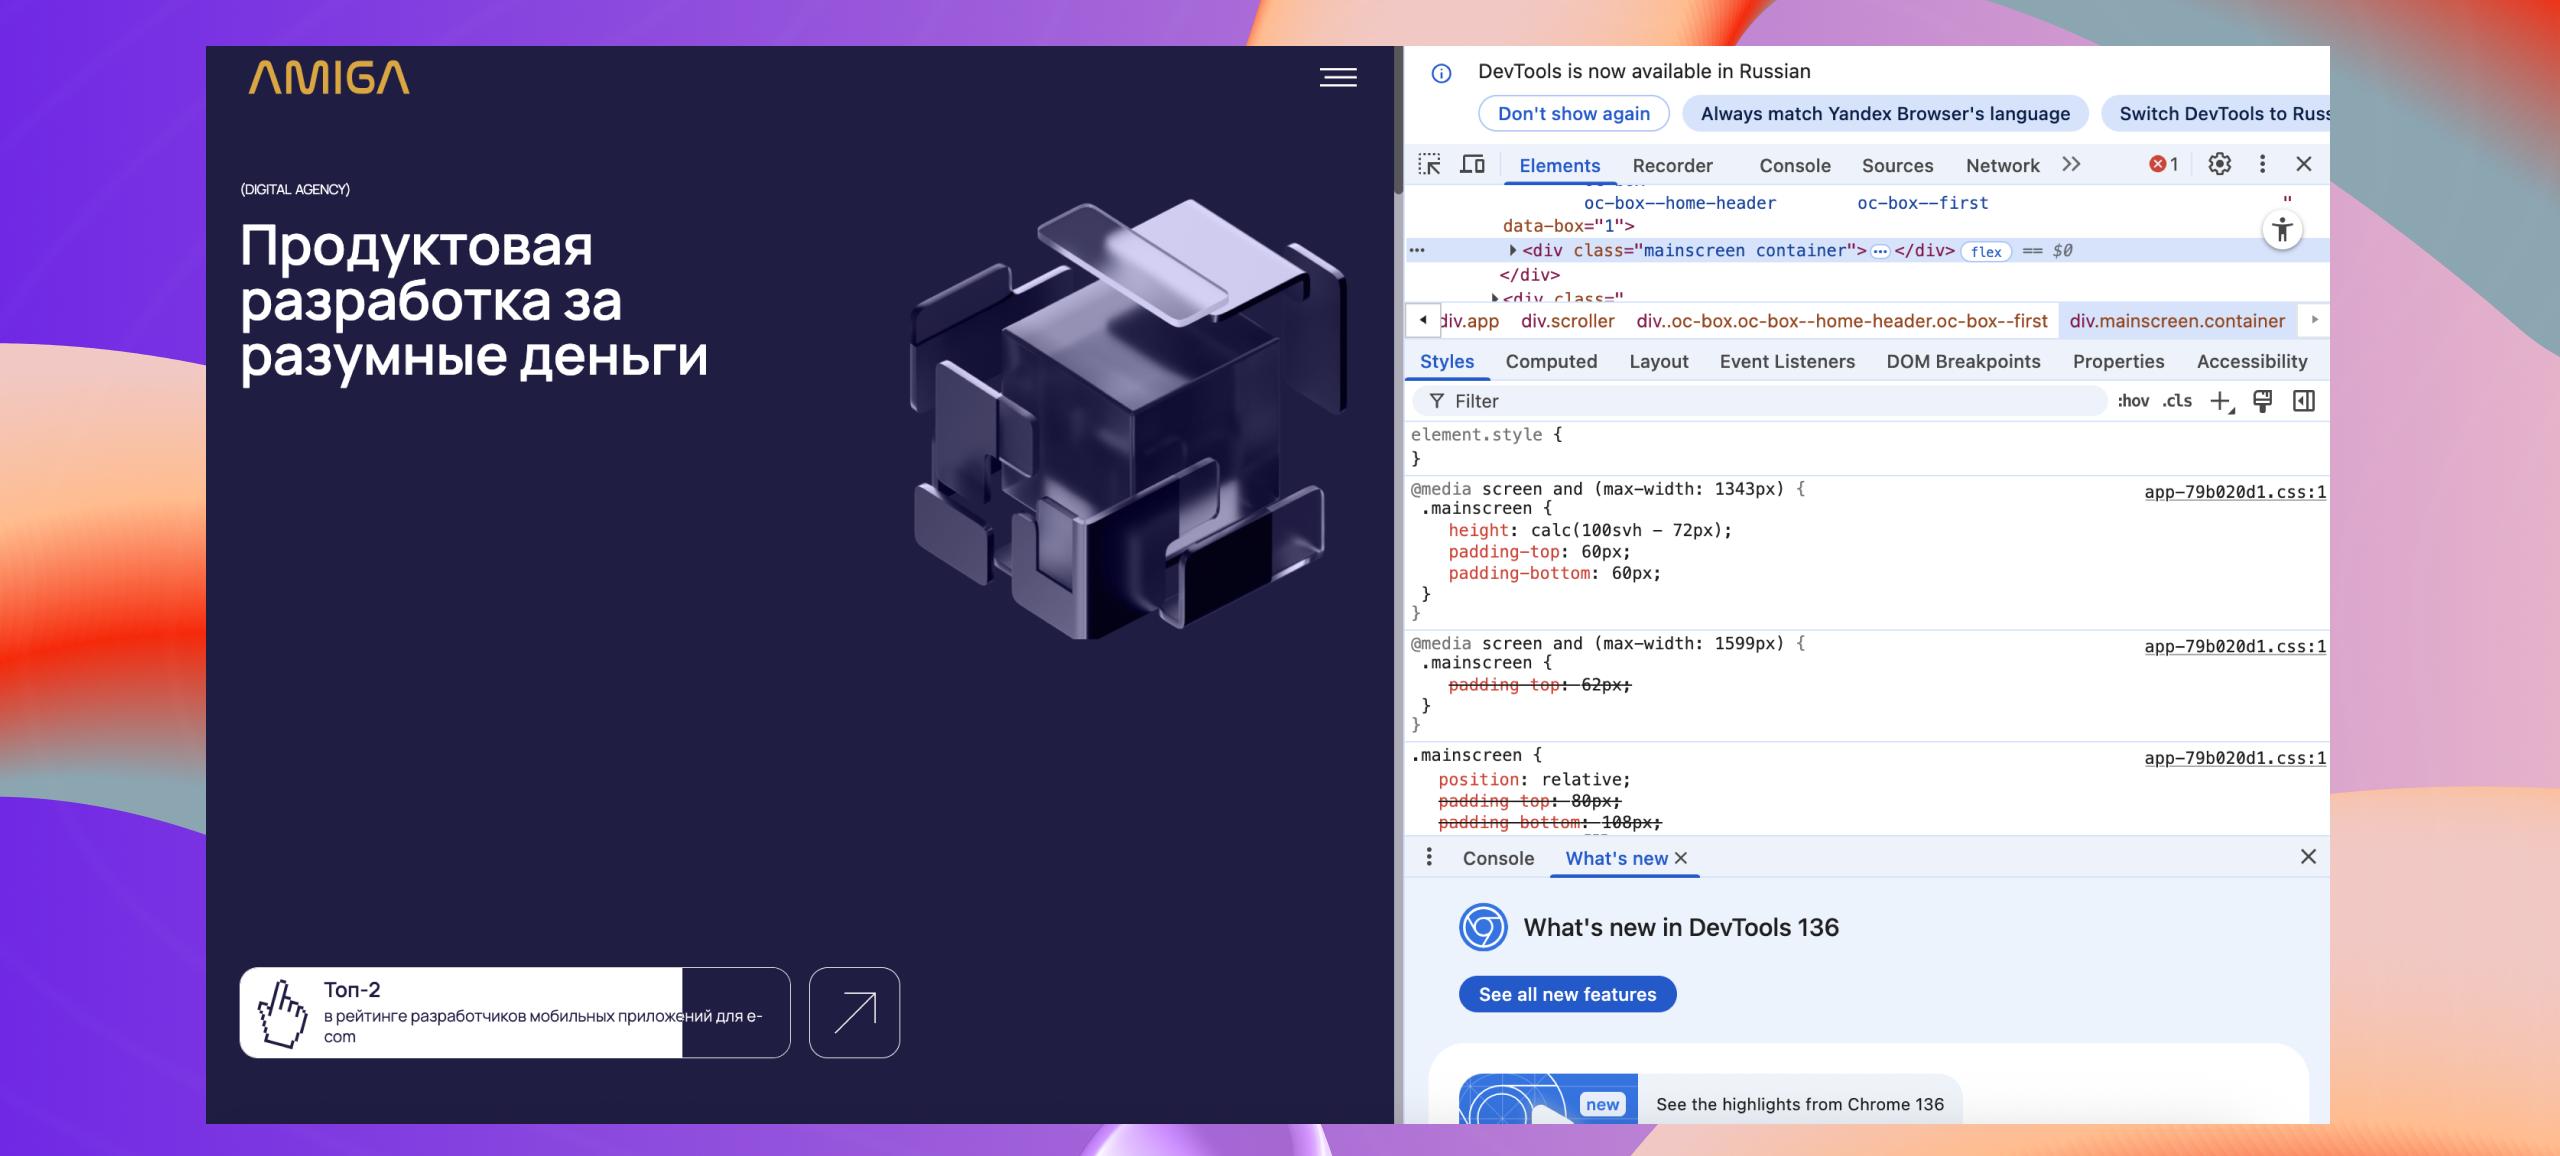Open the DevTools three-dot customize menu
2560x1156 pixels.
[x=2262, y=164]
